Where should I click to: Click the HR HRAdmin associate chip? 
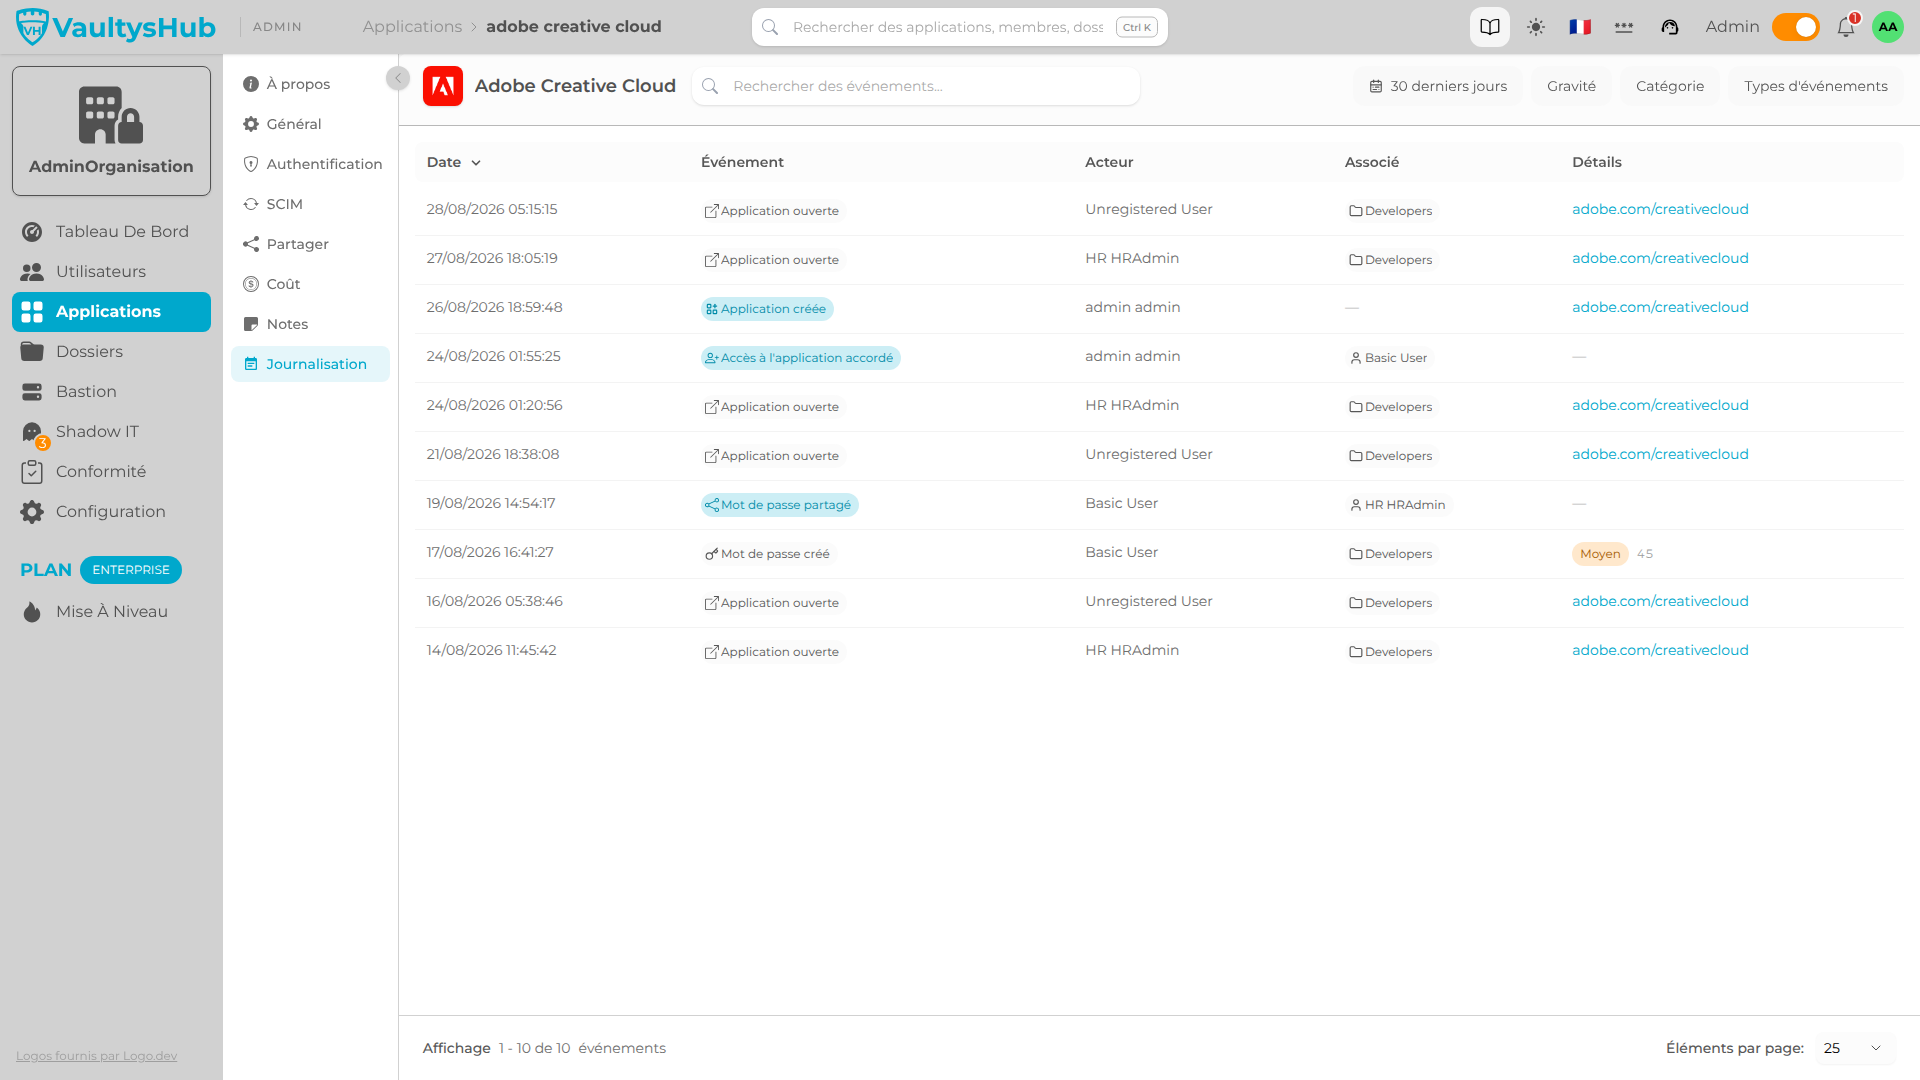[1398, 505]
